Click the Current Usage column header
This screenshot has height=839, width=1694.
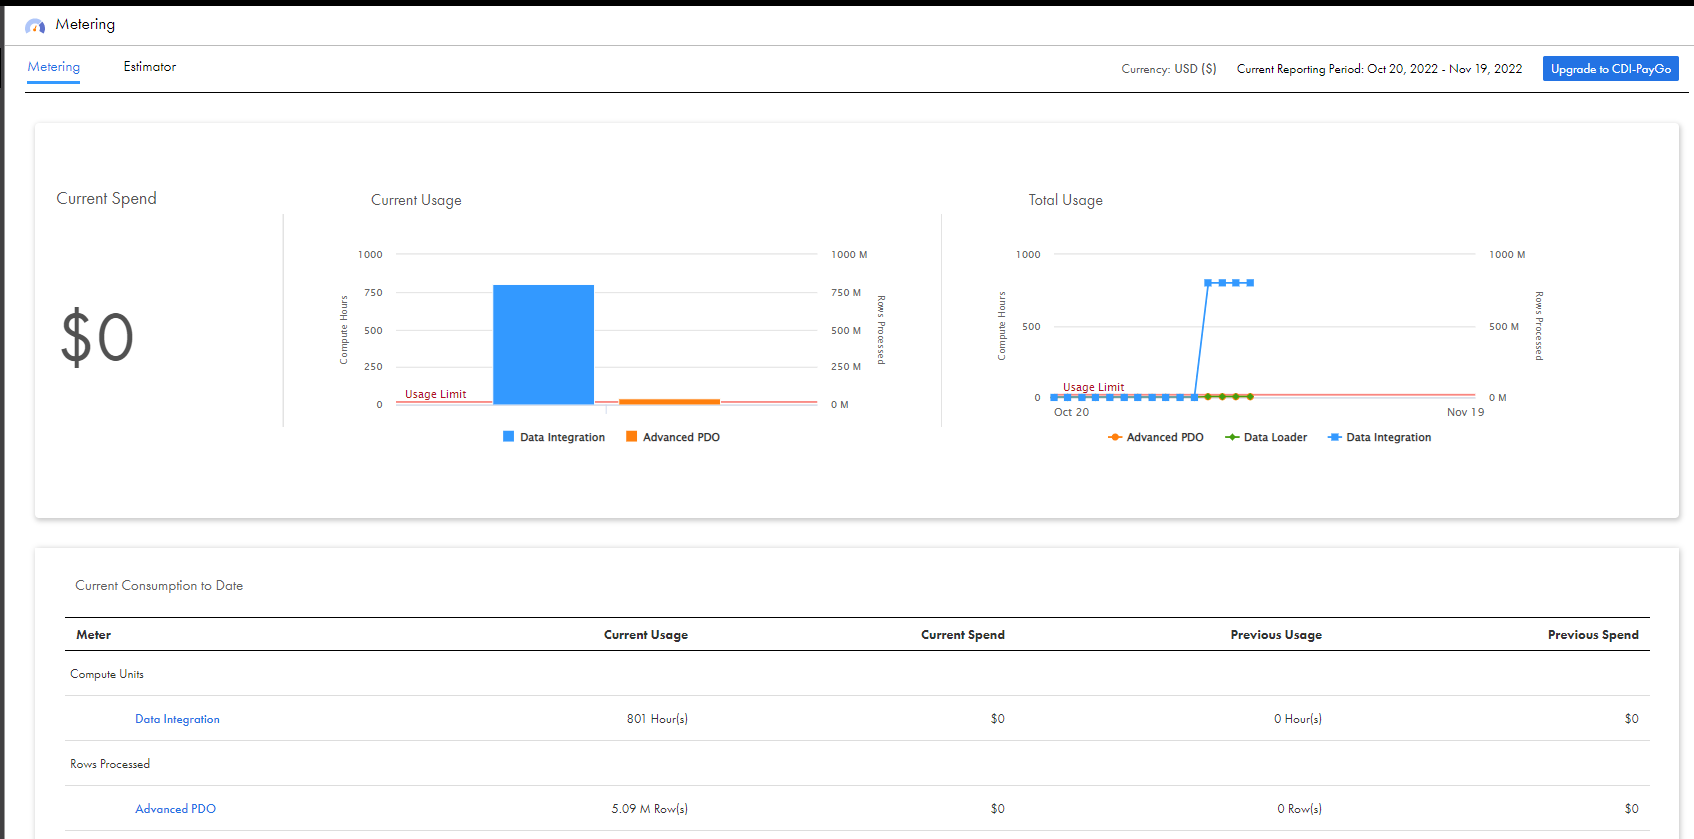point(646,635)
